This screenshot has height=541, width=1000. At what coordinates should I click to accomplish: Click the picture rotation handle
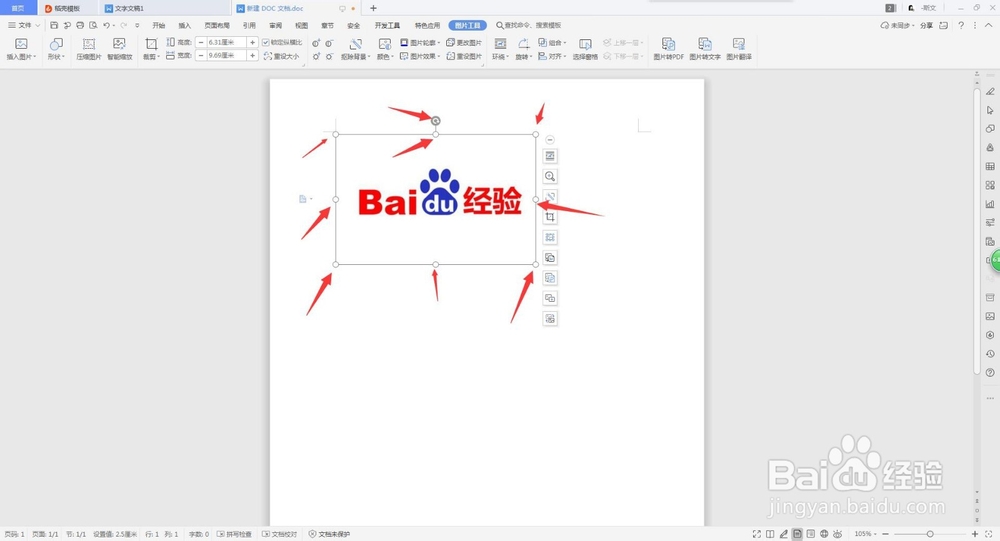(x=436, y=121)
